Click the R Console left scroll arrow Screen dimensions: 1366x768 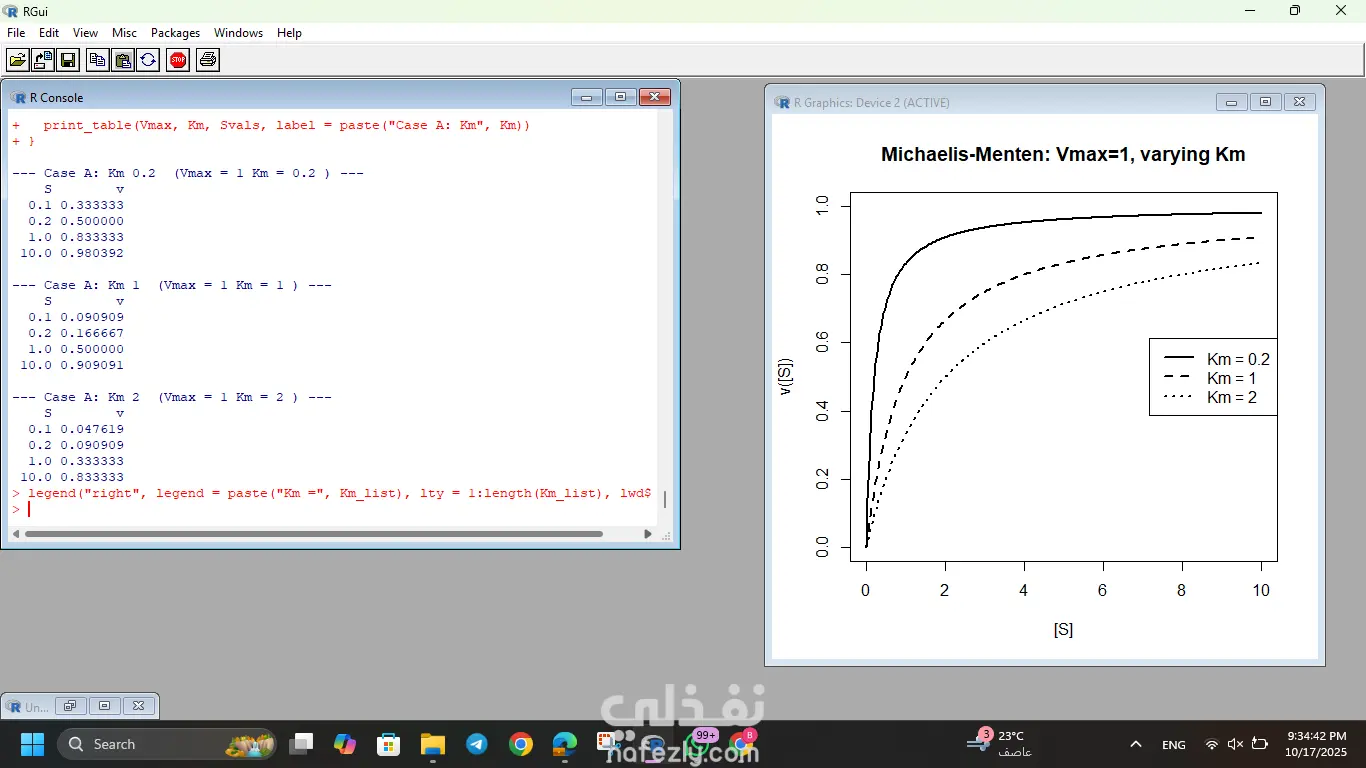coord(16,534)
